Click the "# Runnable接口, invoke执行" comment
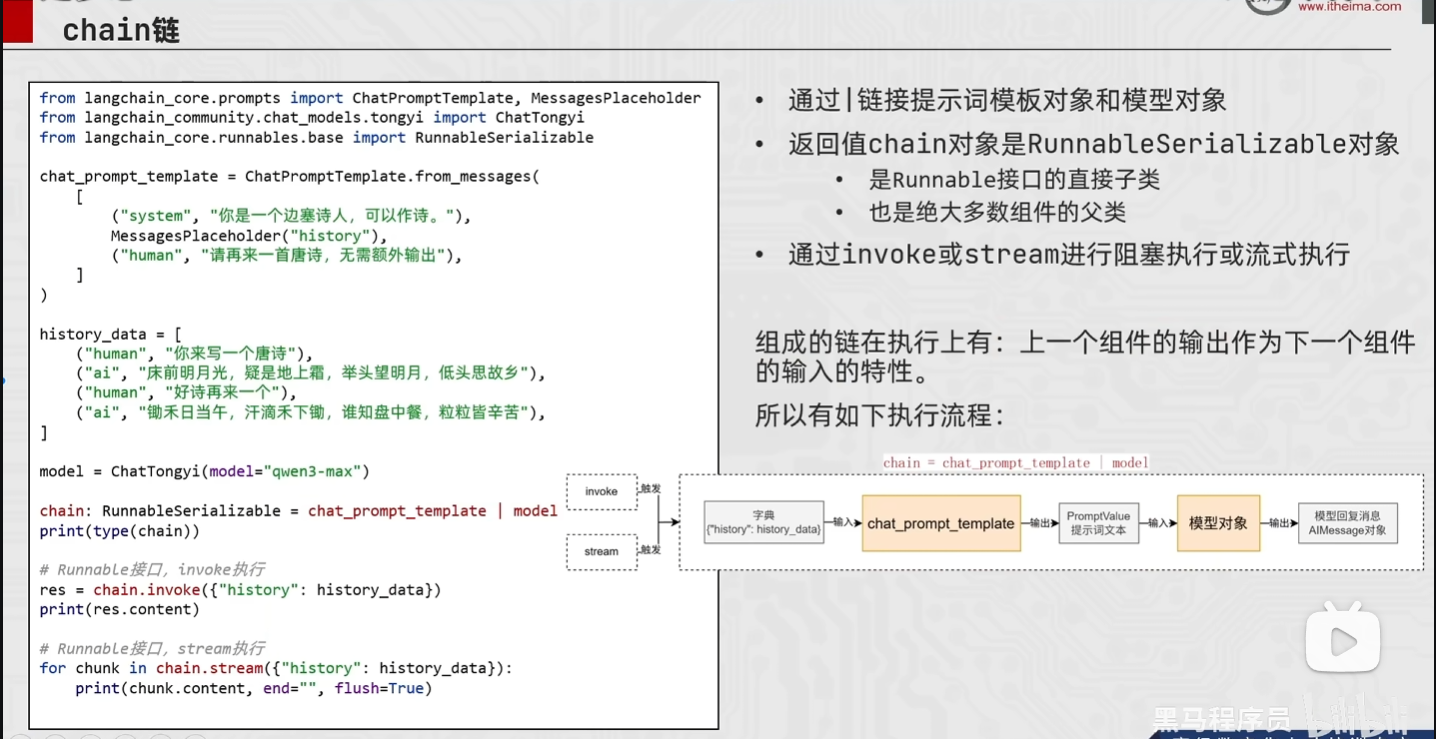Screen dimensions: 1436x739 152,570
